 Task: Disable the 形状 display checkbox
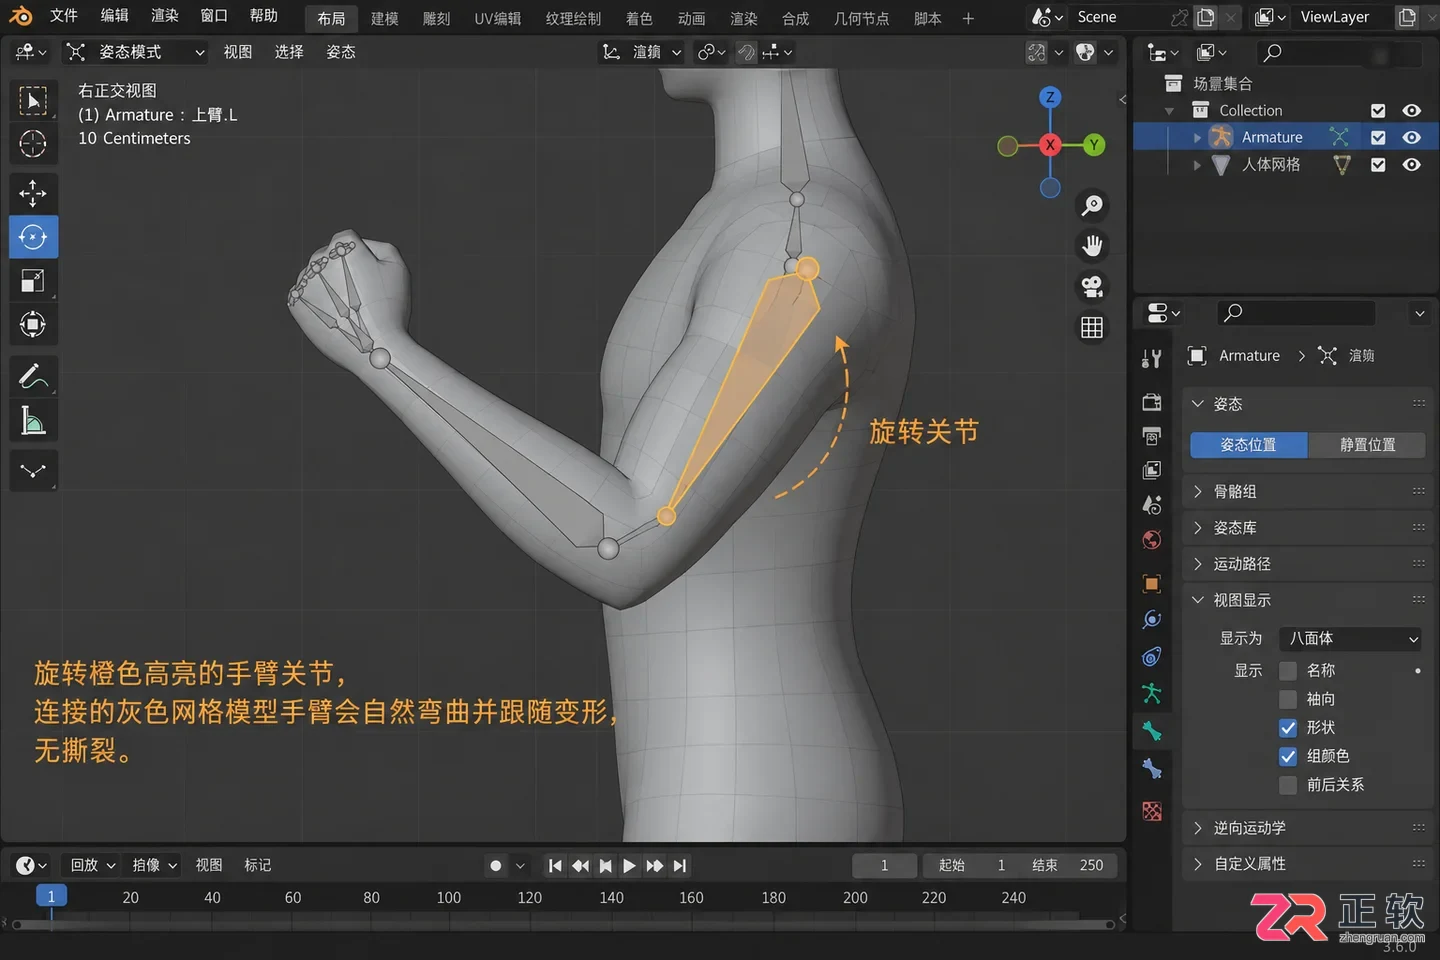click(1288, 728)
